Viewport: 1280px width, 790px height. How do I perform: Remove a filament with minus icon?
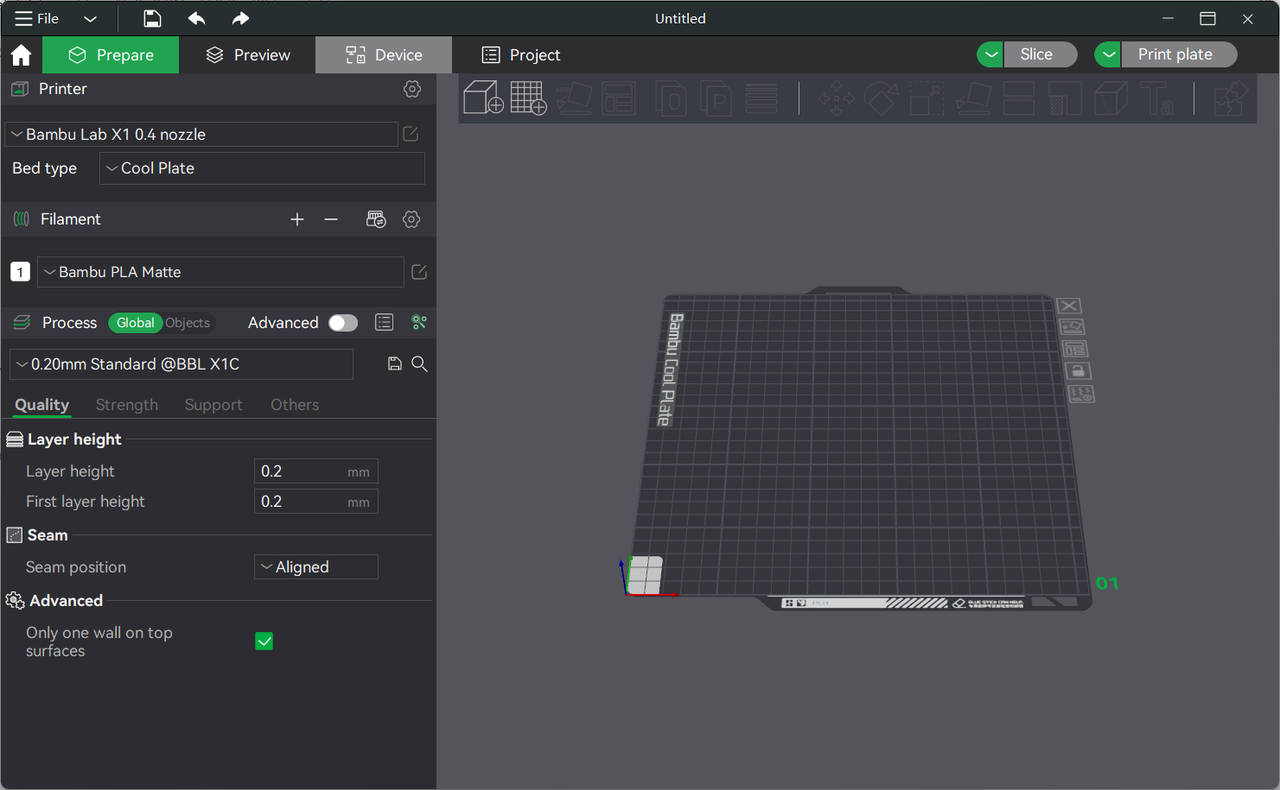coord(331,219)
